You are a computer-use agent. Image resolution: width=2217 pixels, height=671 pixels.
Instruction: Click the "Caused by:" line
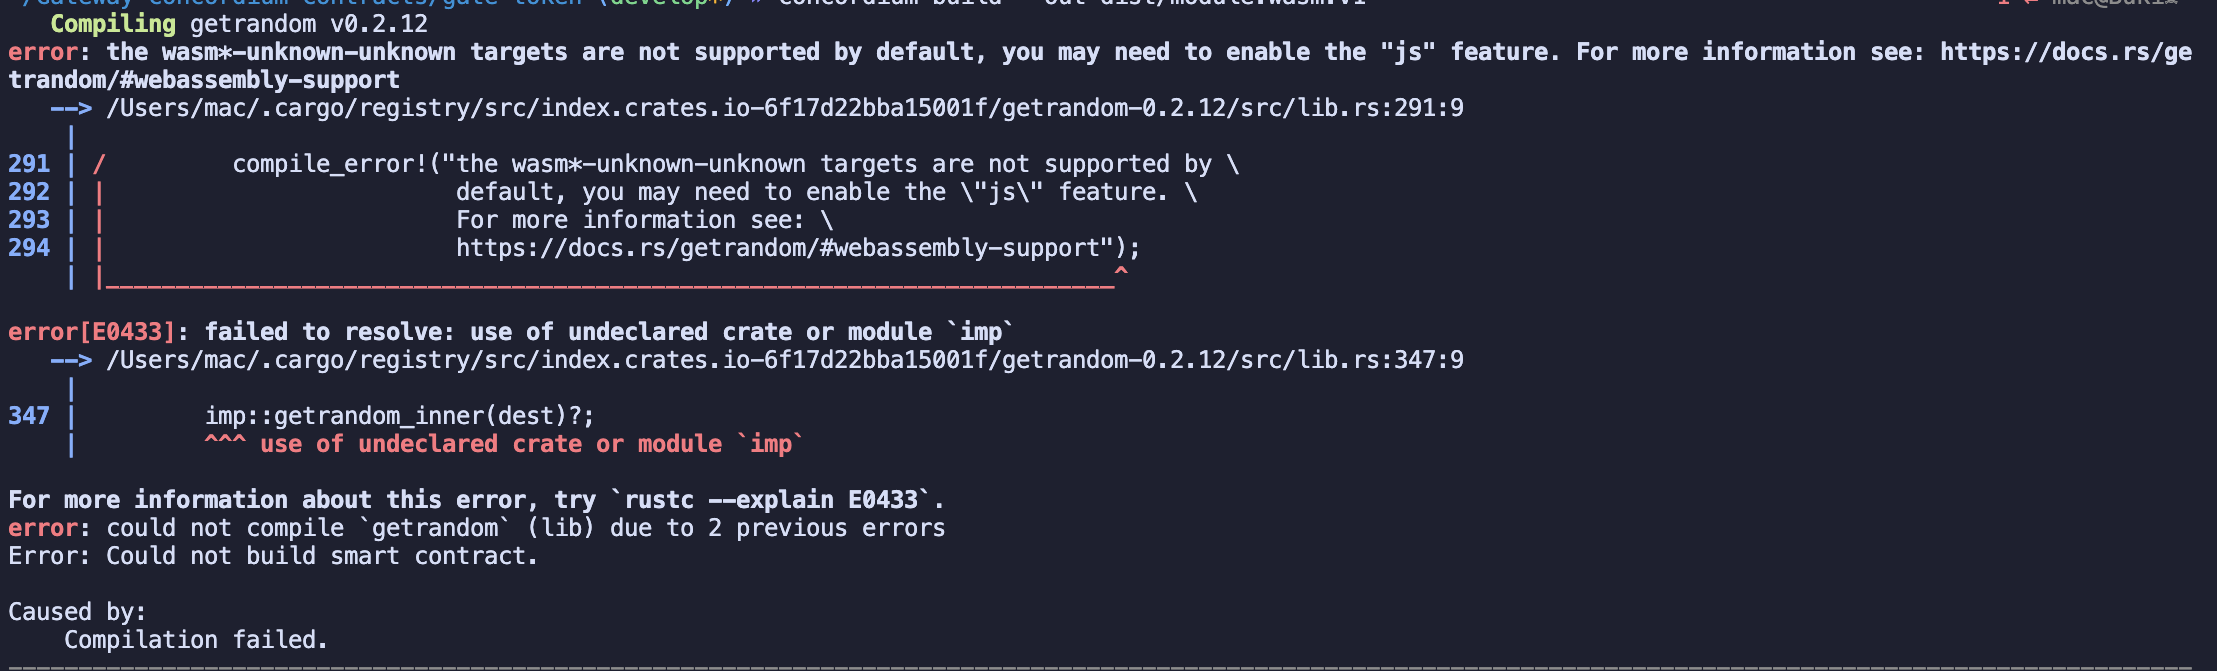point(77,612)
